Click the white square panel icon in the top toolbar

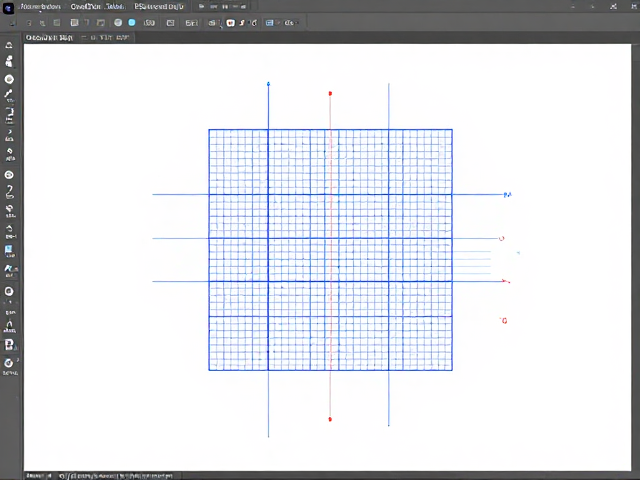(x=74, y=23)
